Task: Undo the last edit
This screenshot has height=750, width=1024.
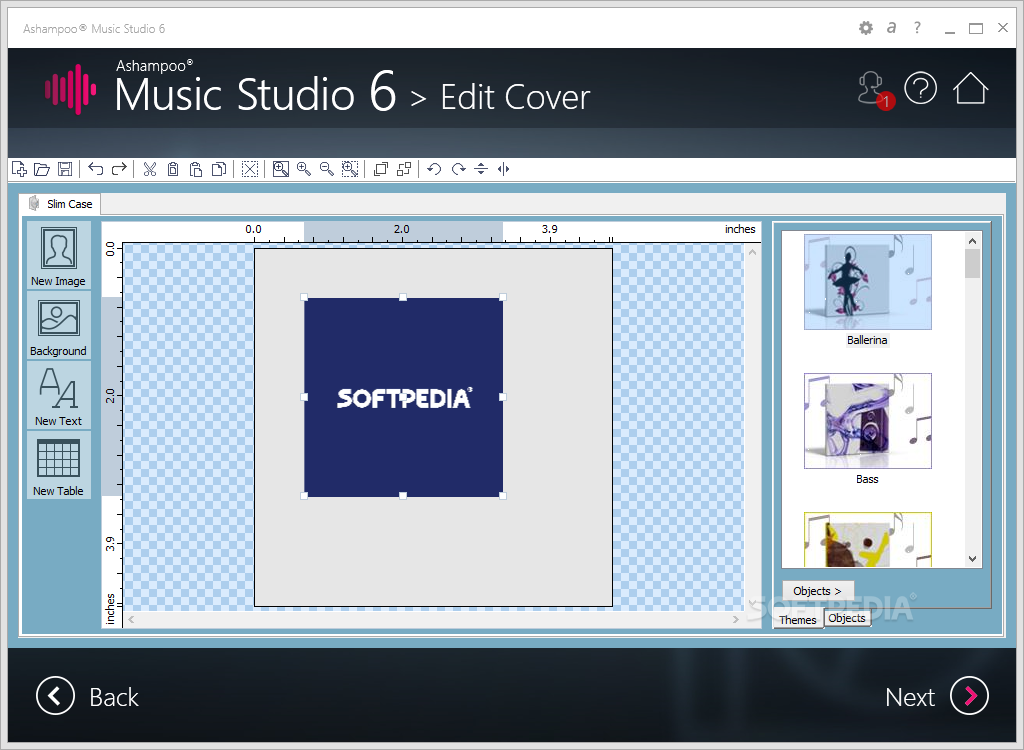Action: [x=96, y=169]
